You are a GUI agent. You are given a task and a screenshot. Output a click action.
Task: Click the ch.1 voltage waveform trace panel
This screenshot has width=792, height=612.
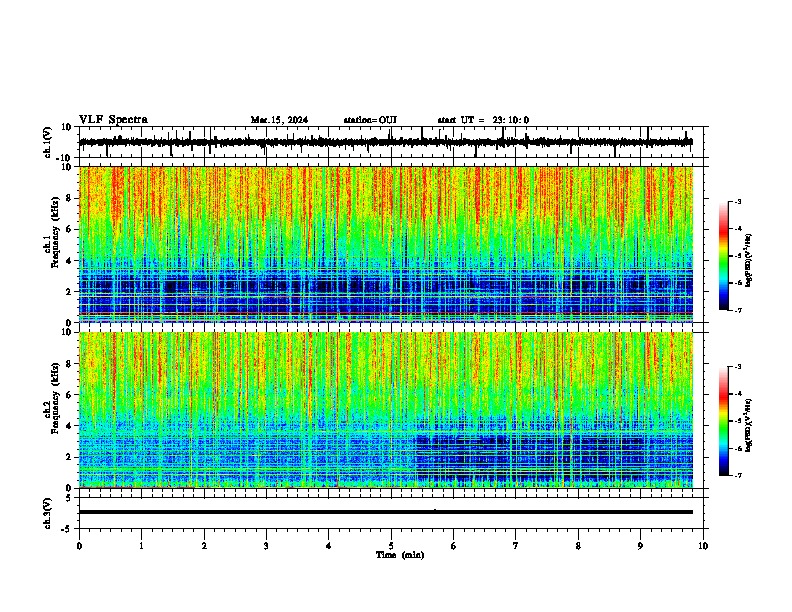(x=393, y=142)
